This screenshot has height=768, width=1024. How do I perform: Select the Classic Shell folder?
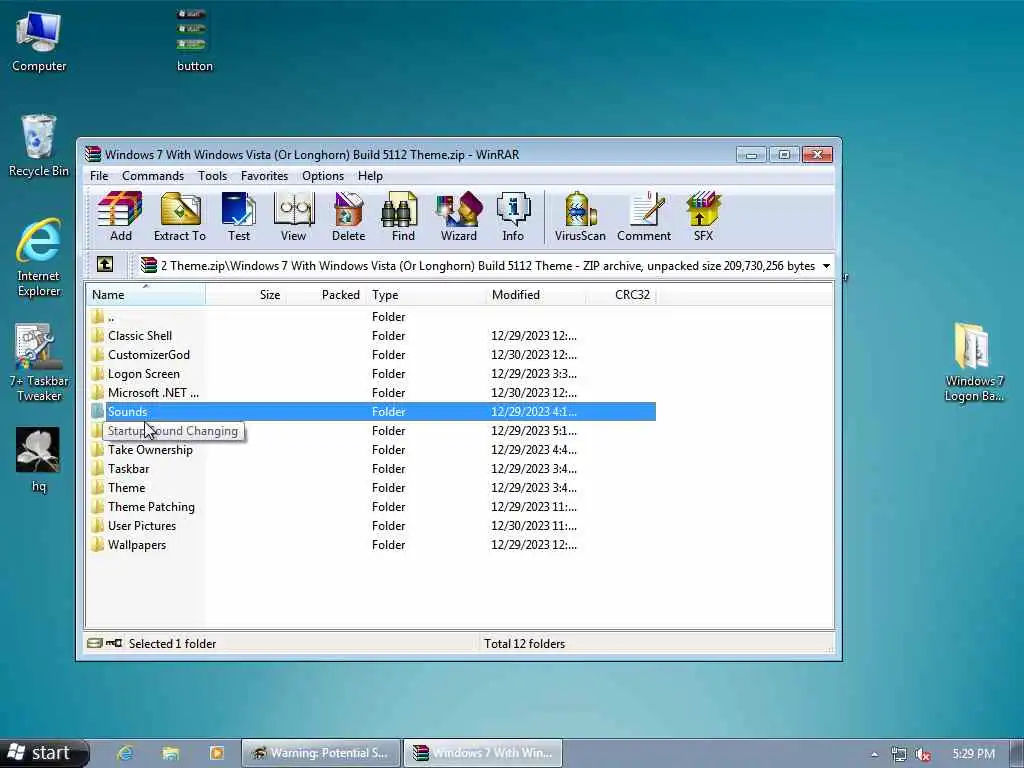(371, 336)
